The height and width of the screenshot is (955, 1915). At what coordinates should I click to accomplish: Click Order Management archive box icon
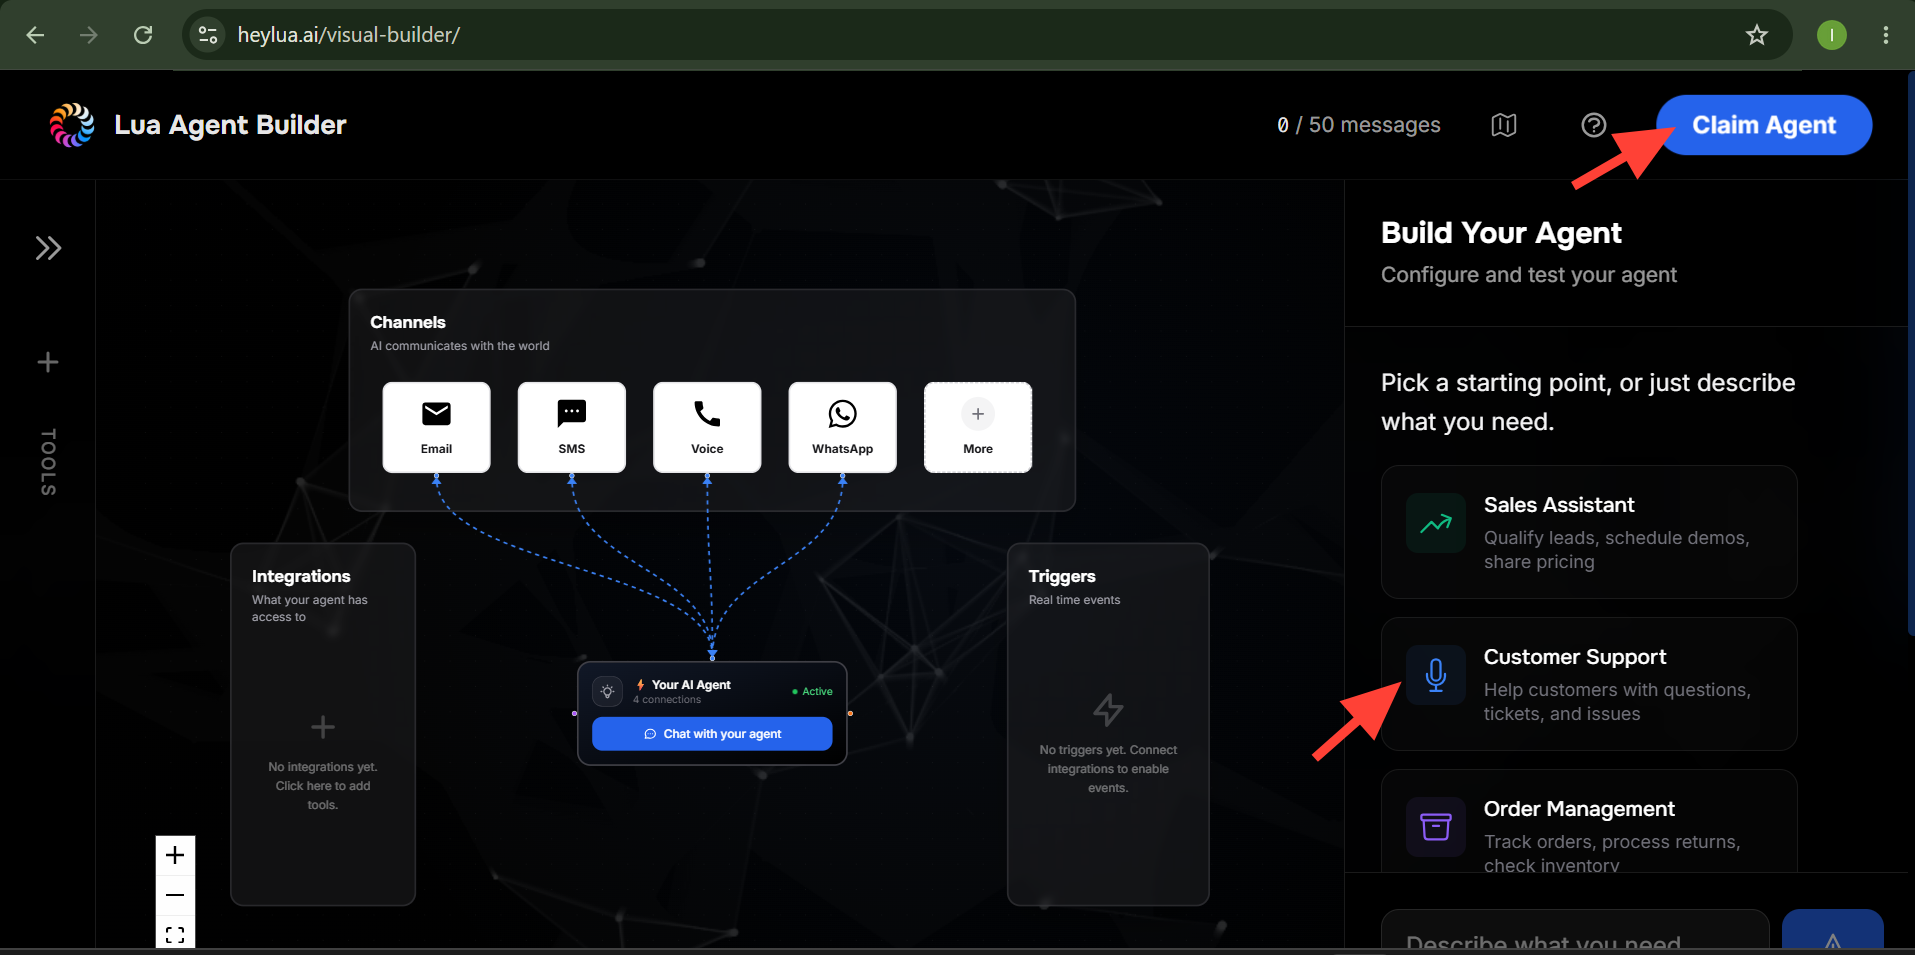1435,827
